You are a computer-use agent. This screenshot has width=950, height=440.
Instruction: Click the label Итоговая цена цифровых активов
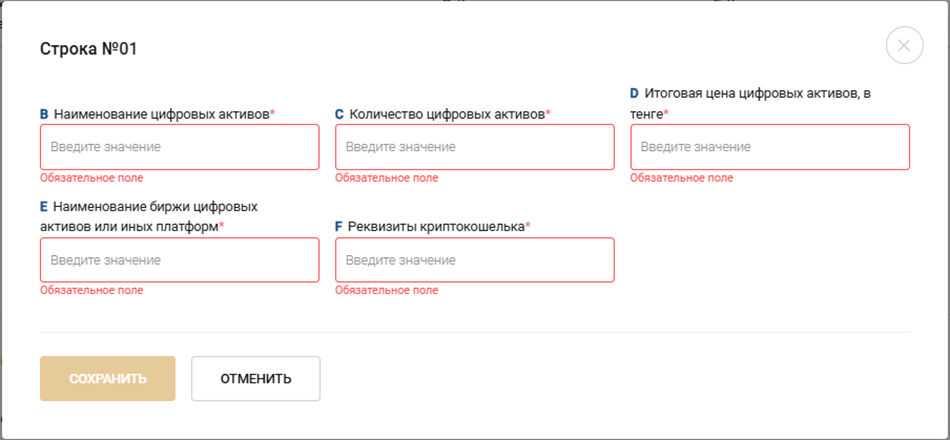[757, 94]
